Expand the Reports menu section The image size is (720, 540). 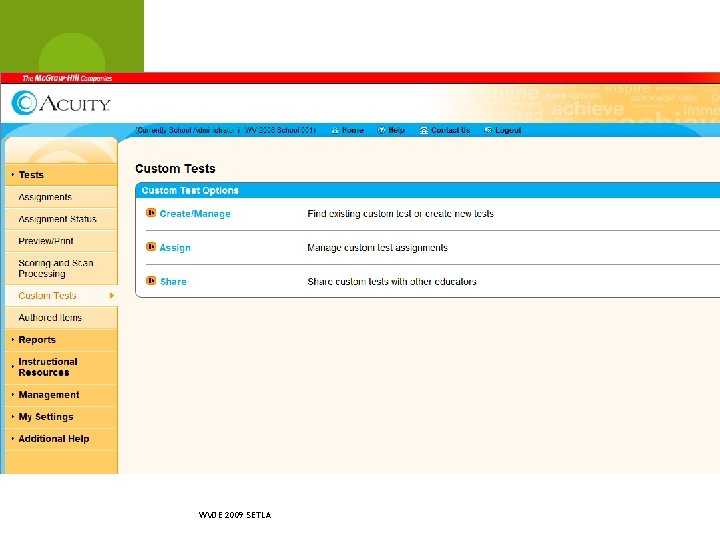tap(62, 340)
